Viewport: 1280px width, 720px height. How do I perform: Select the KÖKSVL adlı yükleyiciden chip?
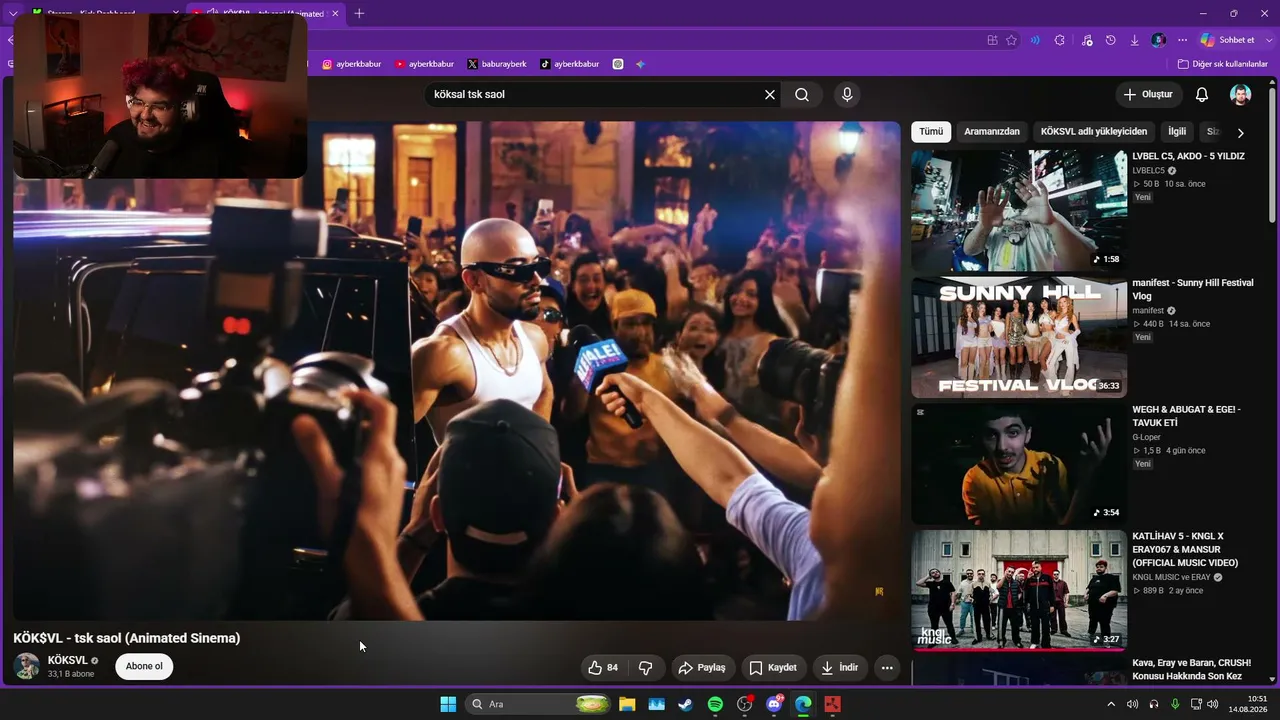[1094, 132]
